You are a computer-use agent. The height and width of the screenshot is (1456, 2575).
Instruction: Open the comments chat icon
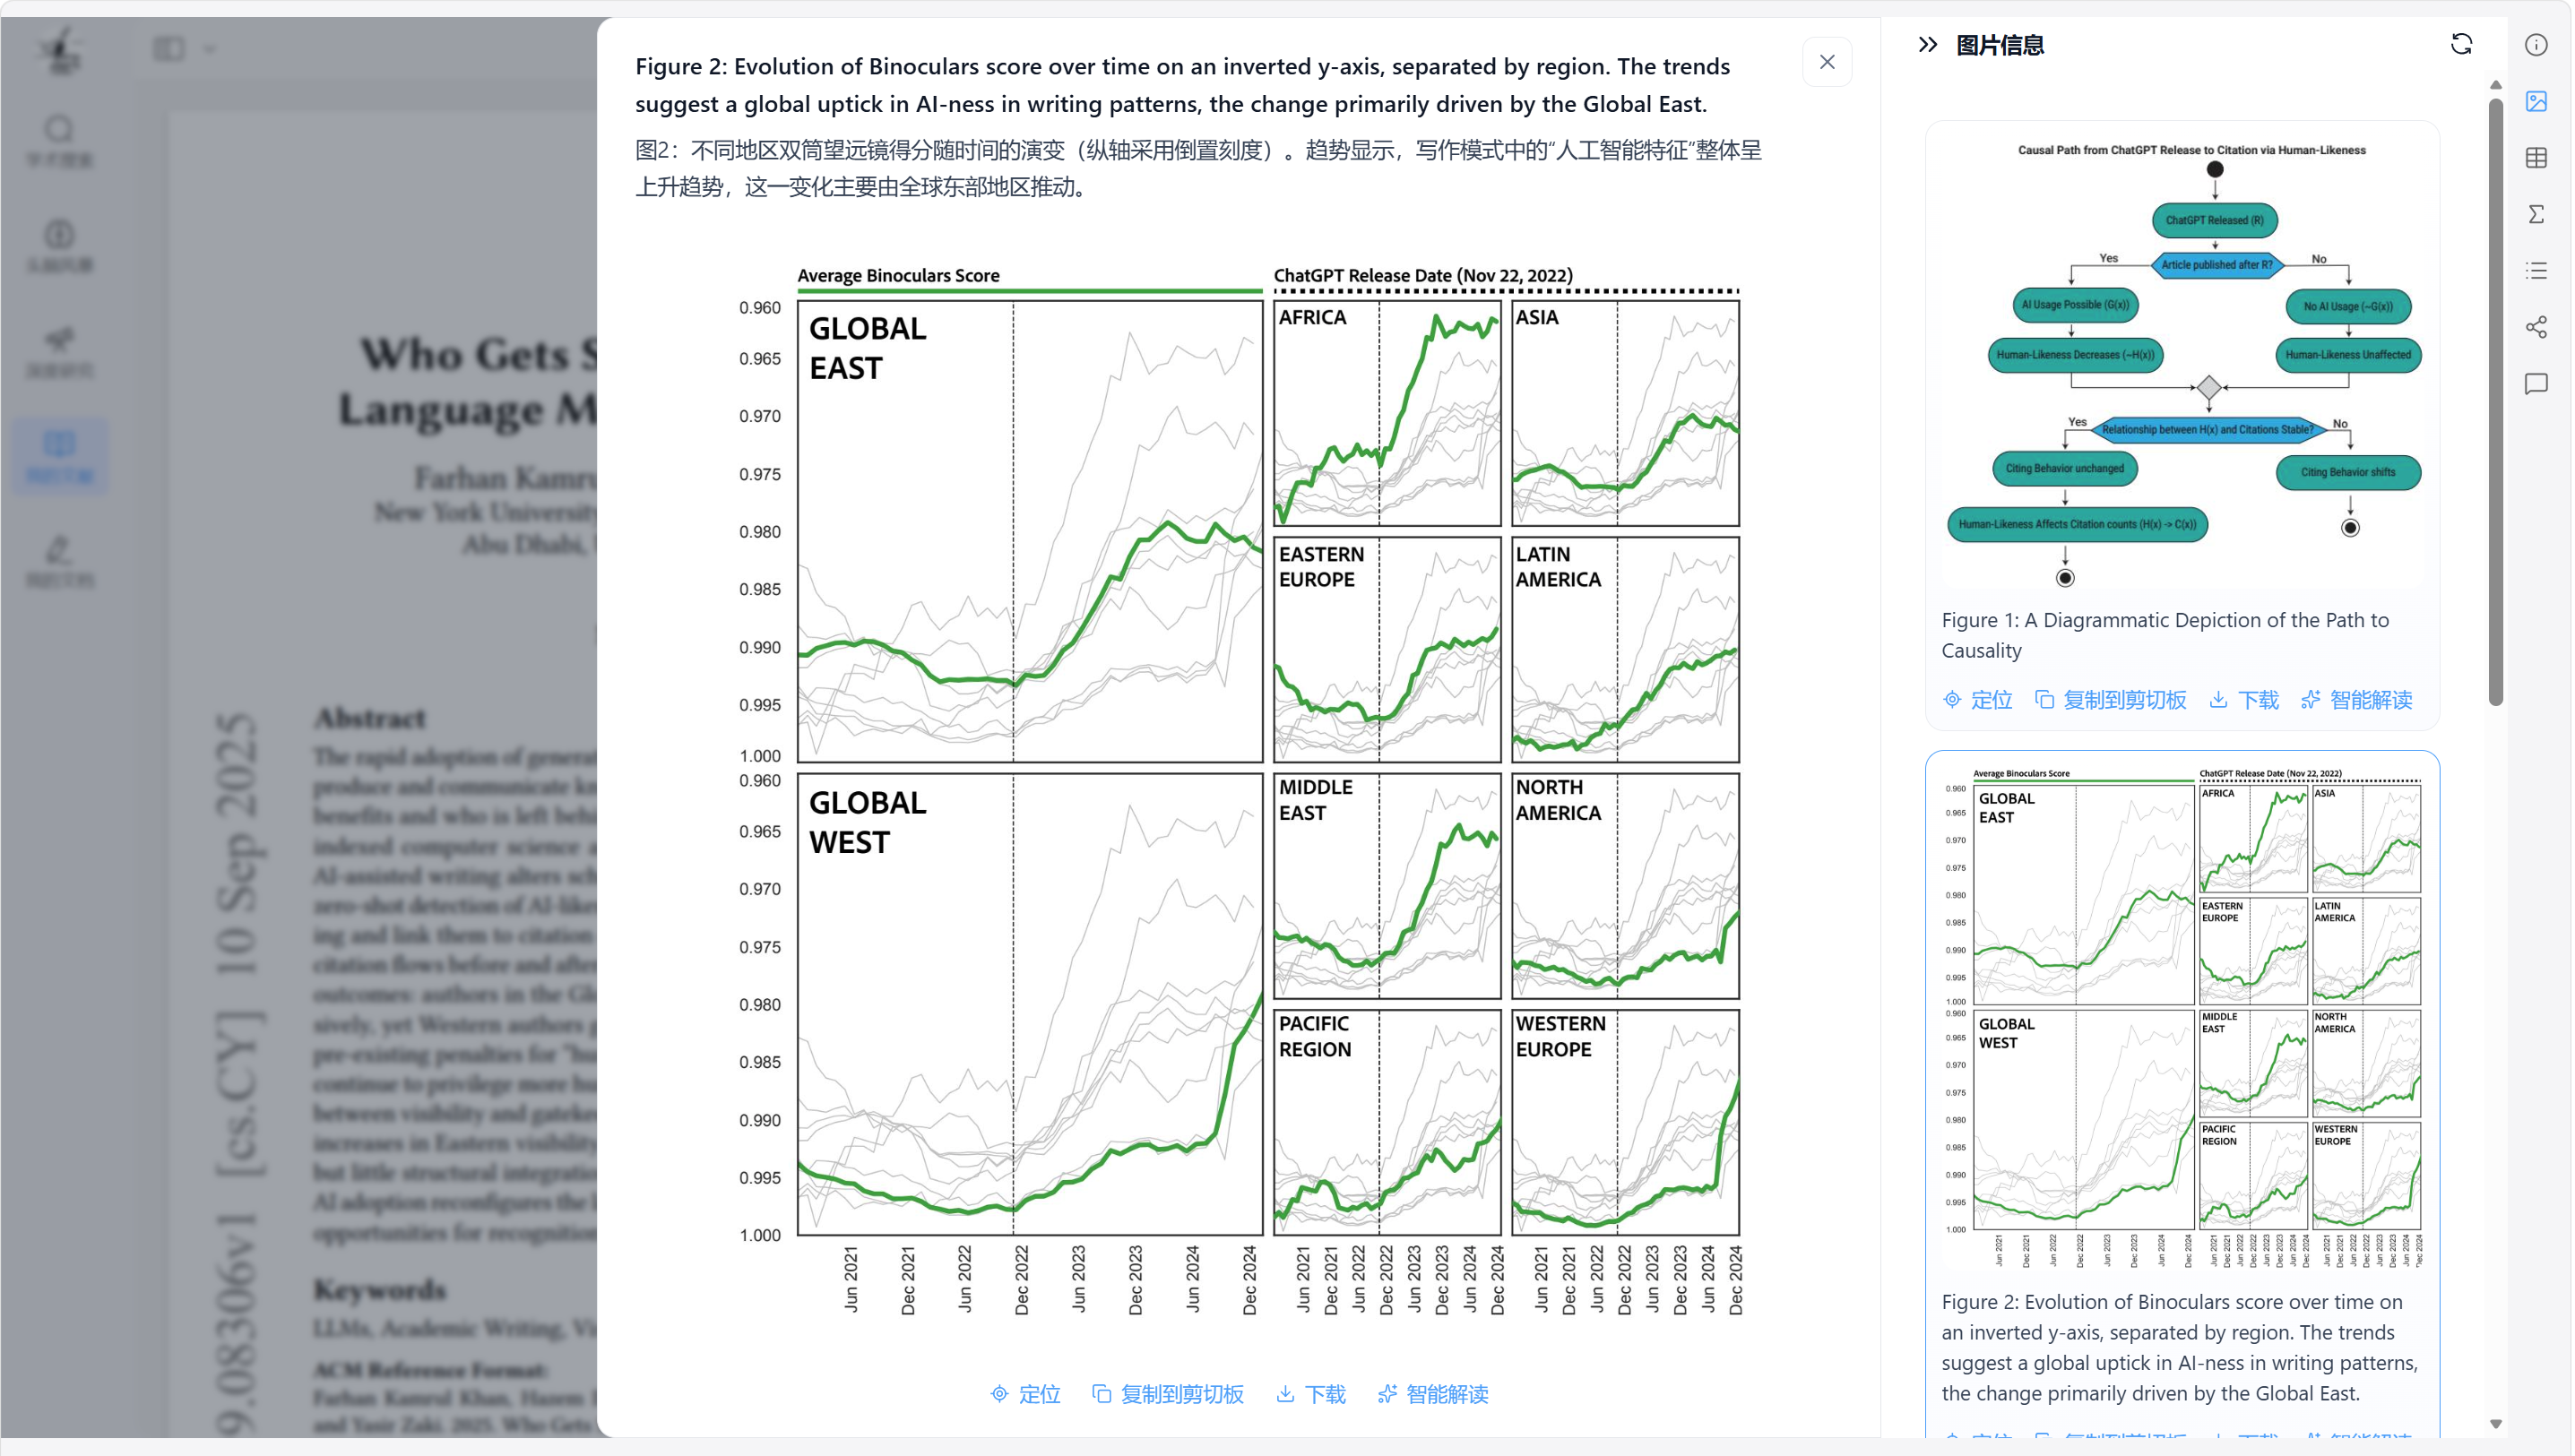click(2536, 384)
